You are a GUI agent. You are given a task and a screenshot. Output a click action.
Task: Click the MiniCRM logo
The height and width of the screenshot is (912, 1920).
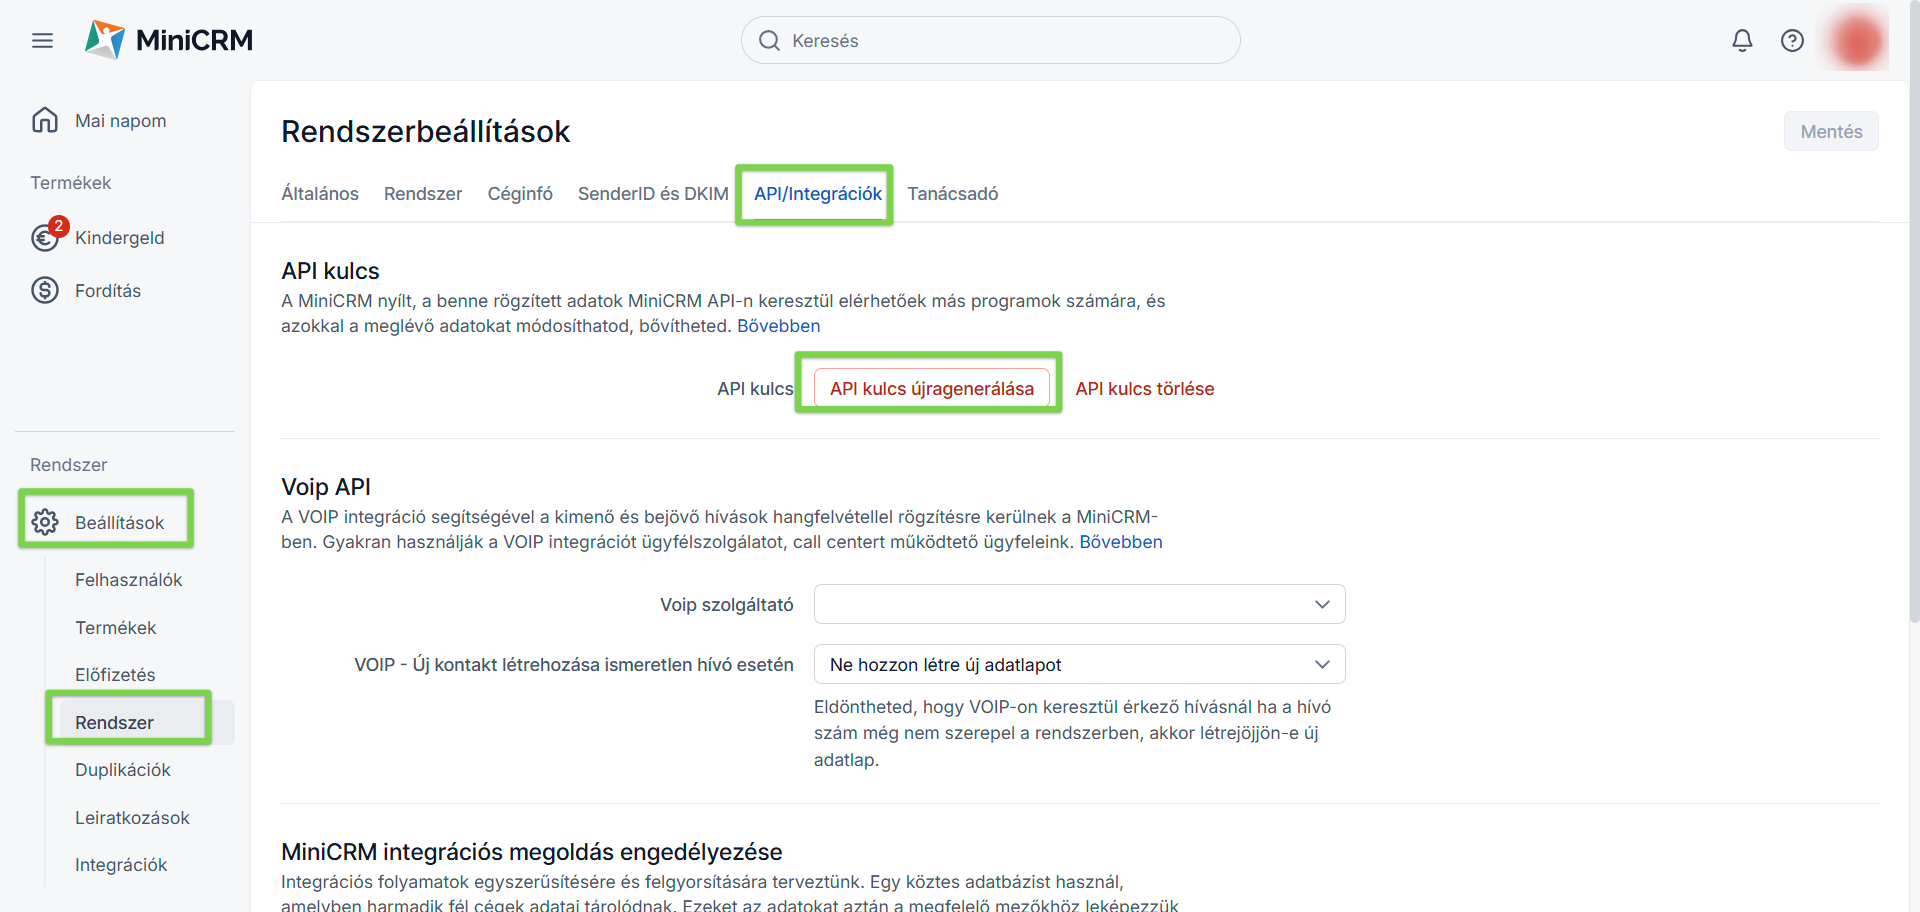pos(169,40)
